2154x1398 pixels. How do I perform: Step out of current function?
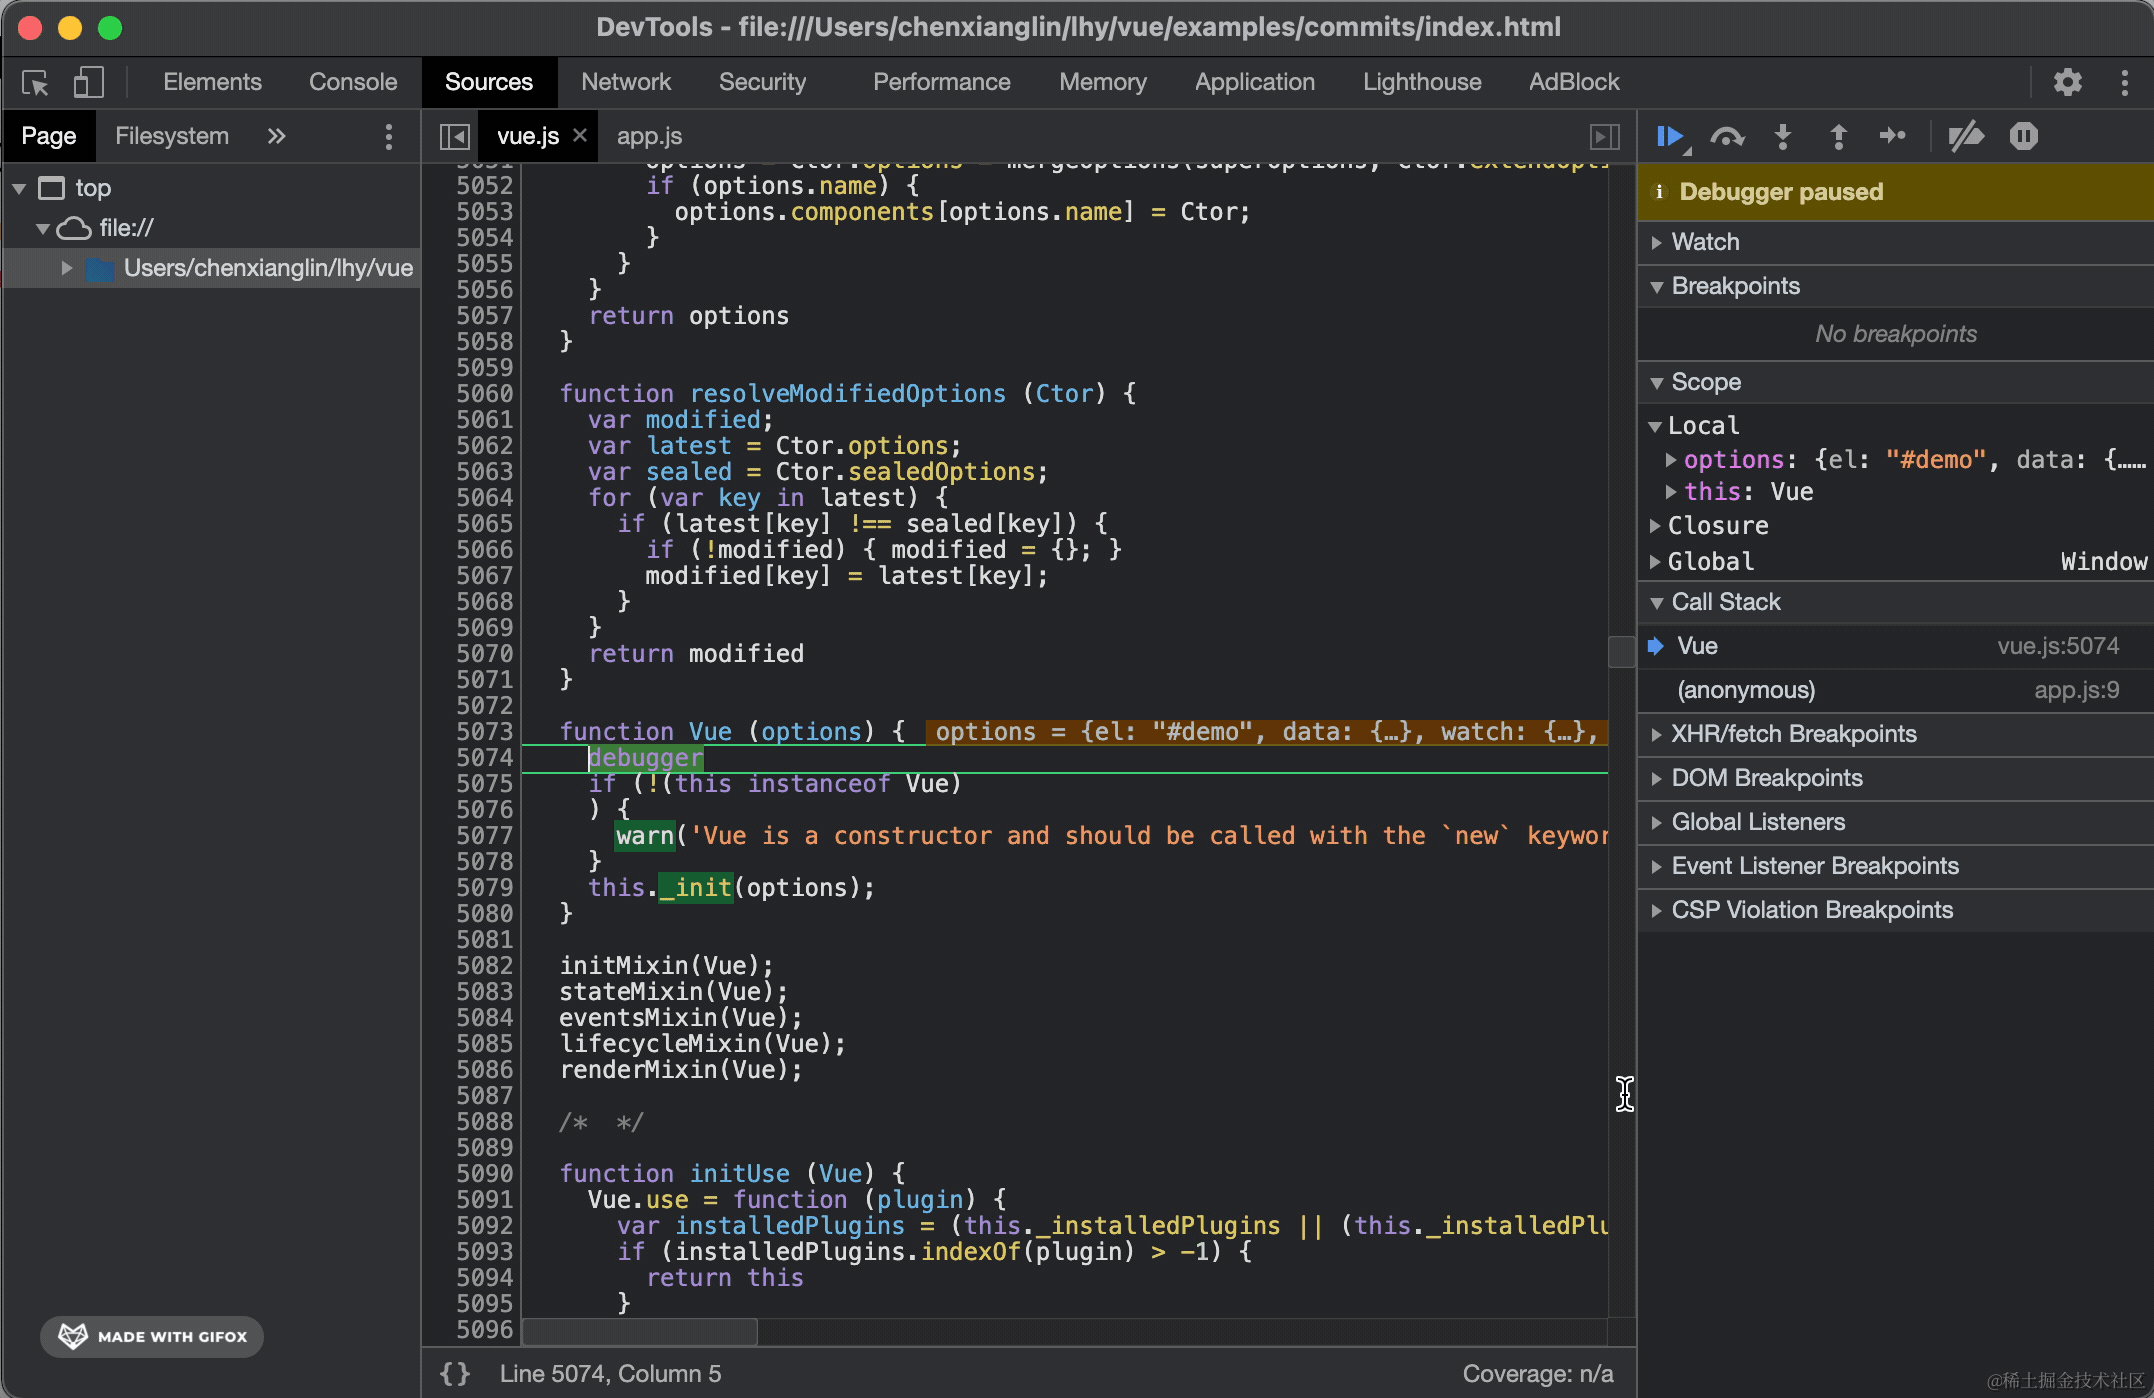tap(1838, 136)
